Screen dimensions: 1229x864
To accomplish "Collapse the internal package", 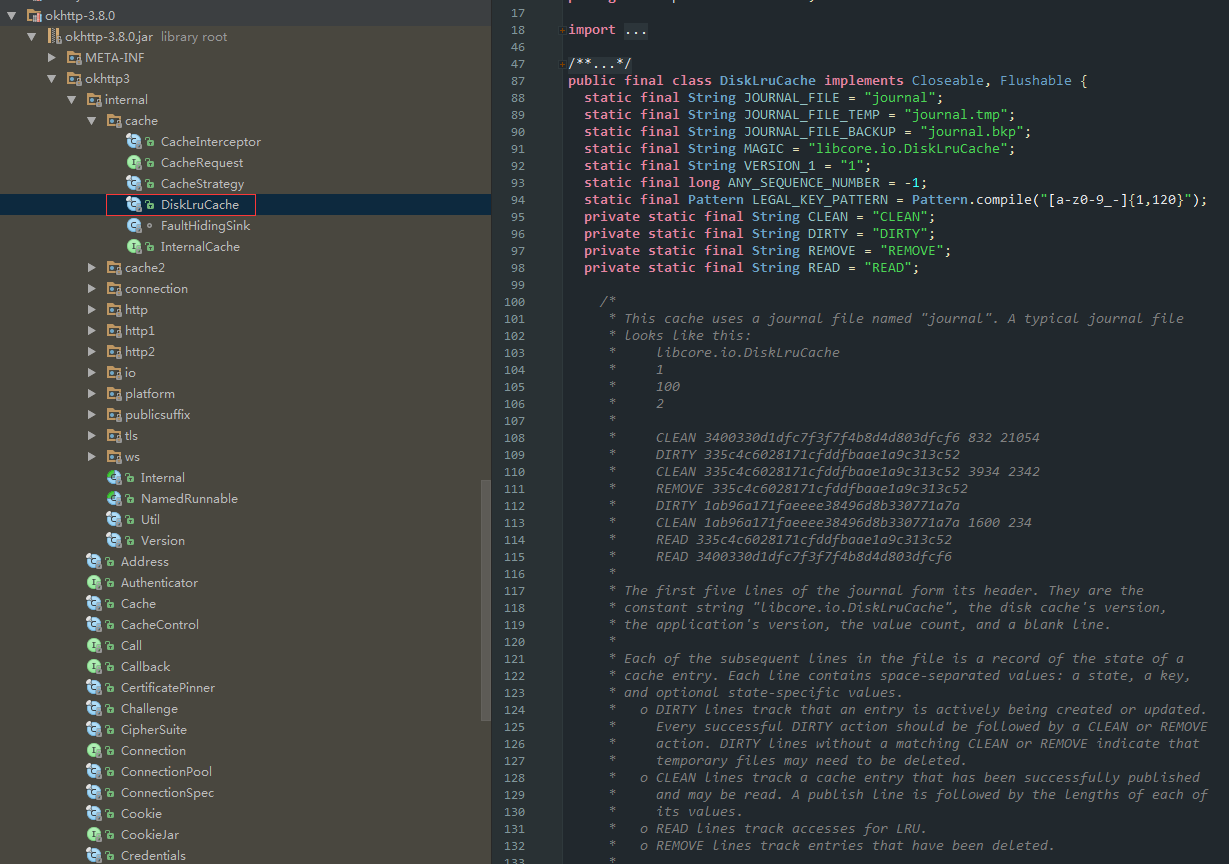I will (72, 100).
